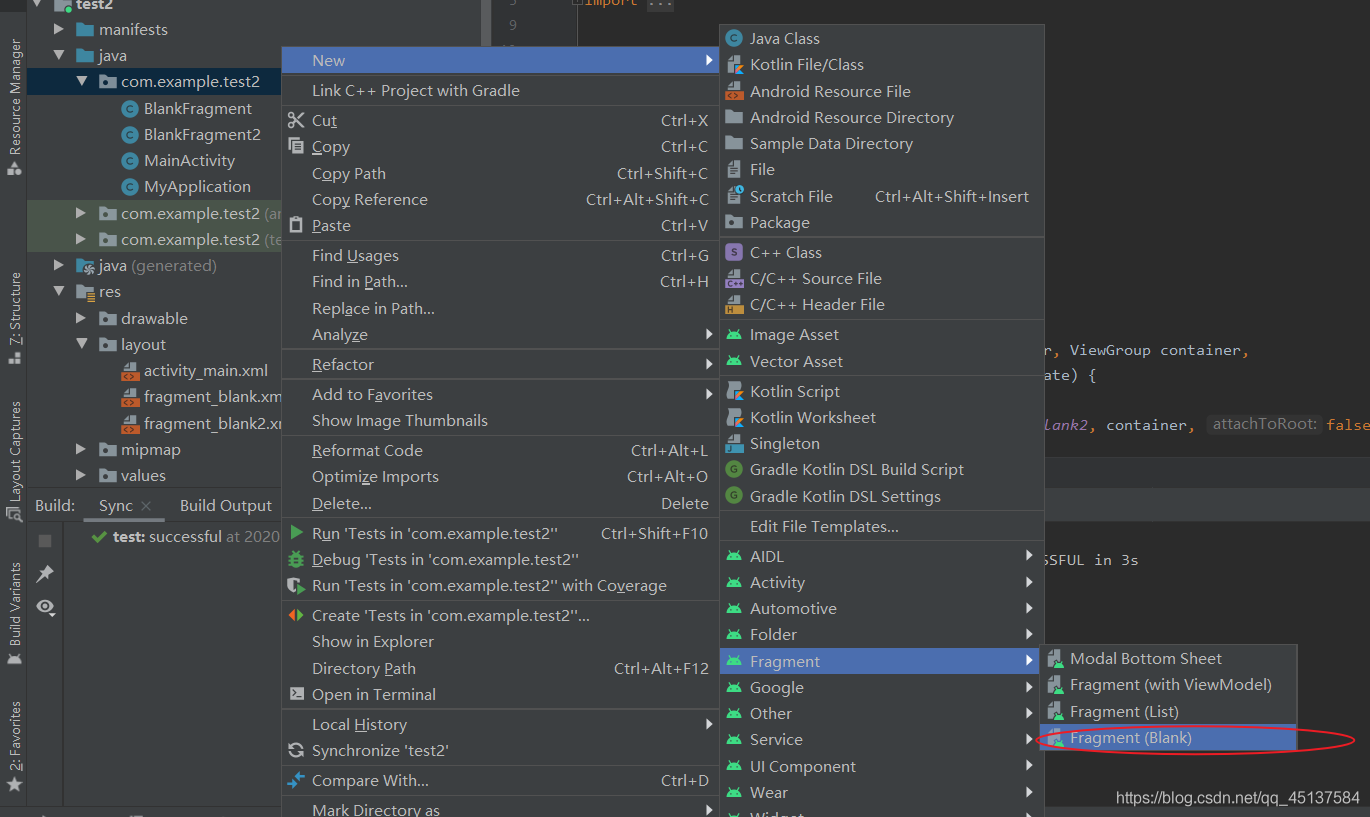Click the green Run tests arrow icon
This screenshot has width=1370, height=817.
[x=296, y=533]
